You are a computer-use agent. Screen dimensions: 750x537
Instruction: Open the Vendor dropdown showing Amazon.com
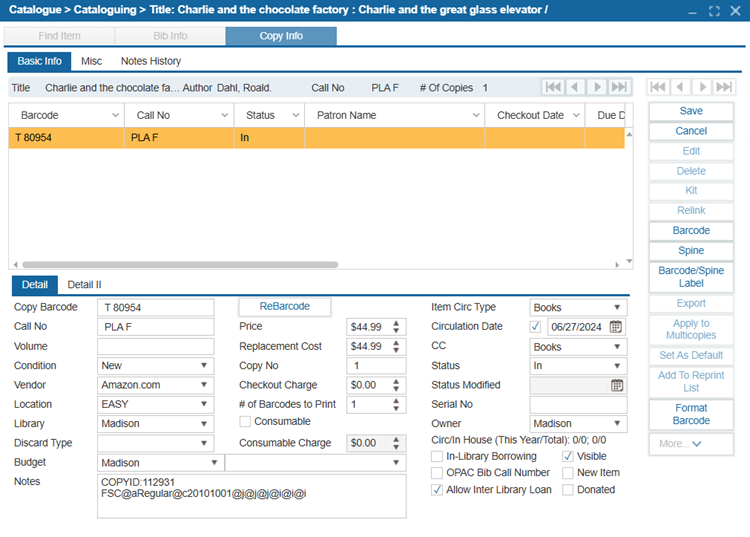coord(155,385)
